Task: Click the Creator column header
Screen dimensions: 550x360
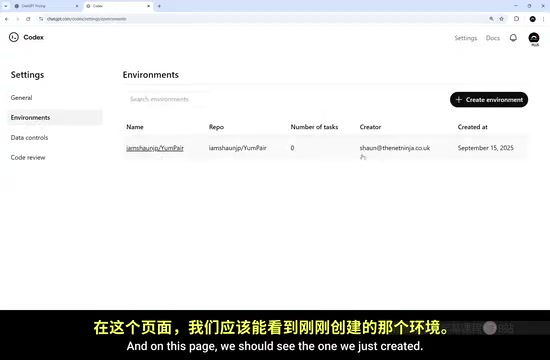Action: [x=370, y=127]
